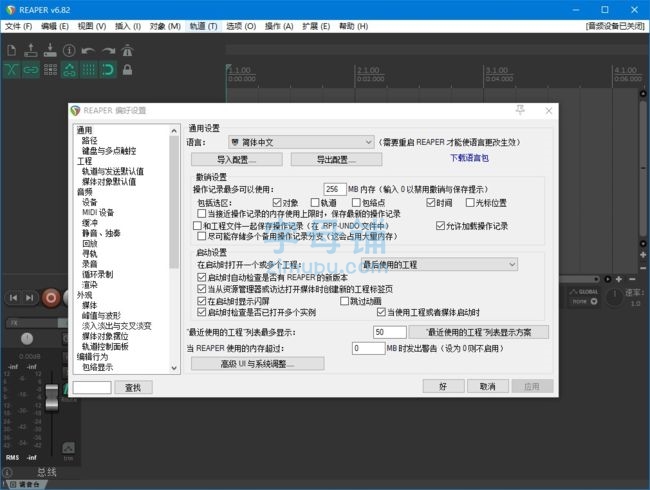This screenshot has width=650, height=490.
Task: Open the '文件 (F)' menu
Action: click(19, 26)
